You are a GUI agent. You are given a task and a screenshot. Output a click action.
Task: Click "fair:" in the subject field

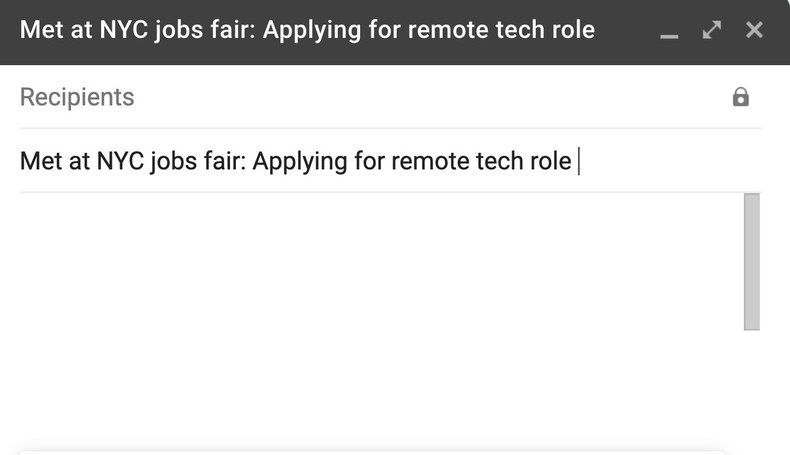click(223, 161)
